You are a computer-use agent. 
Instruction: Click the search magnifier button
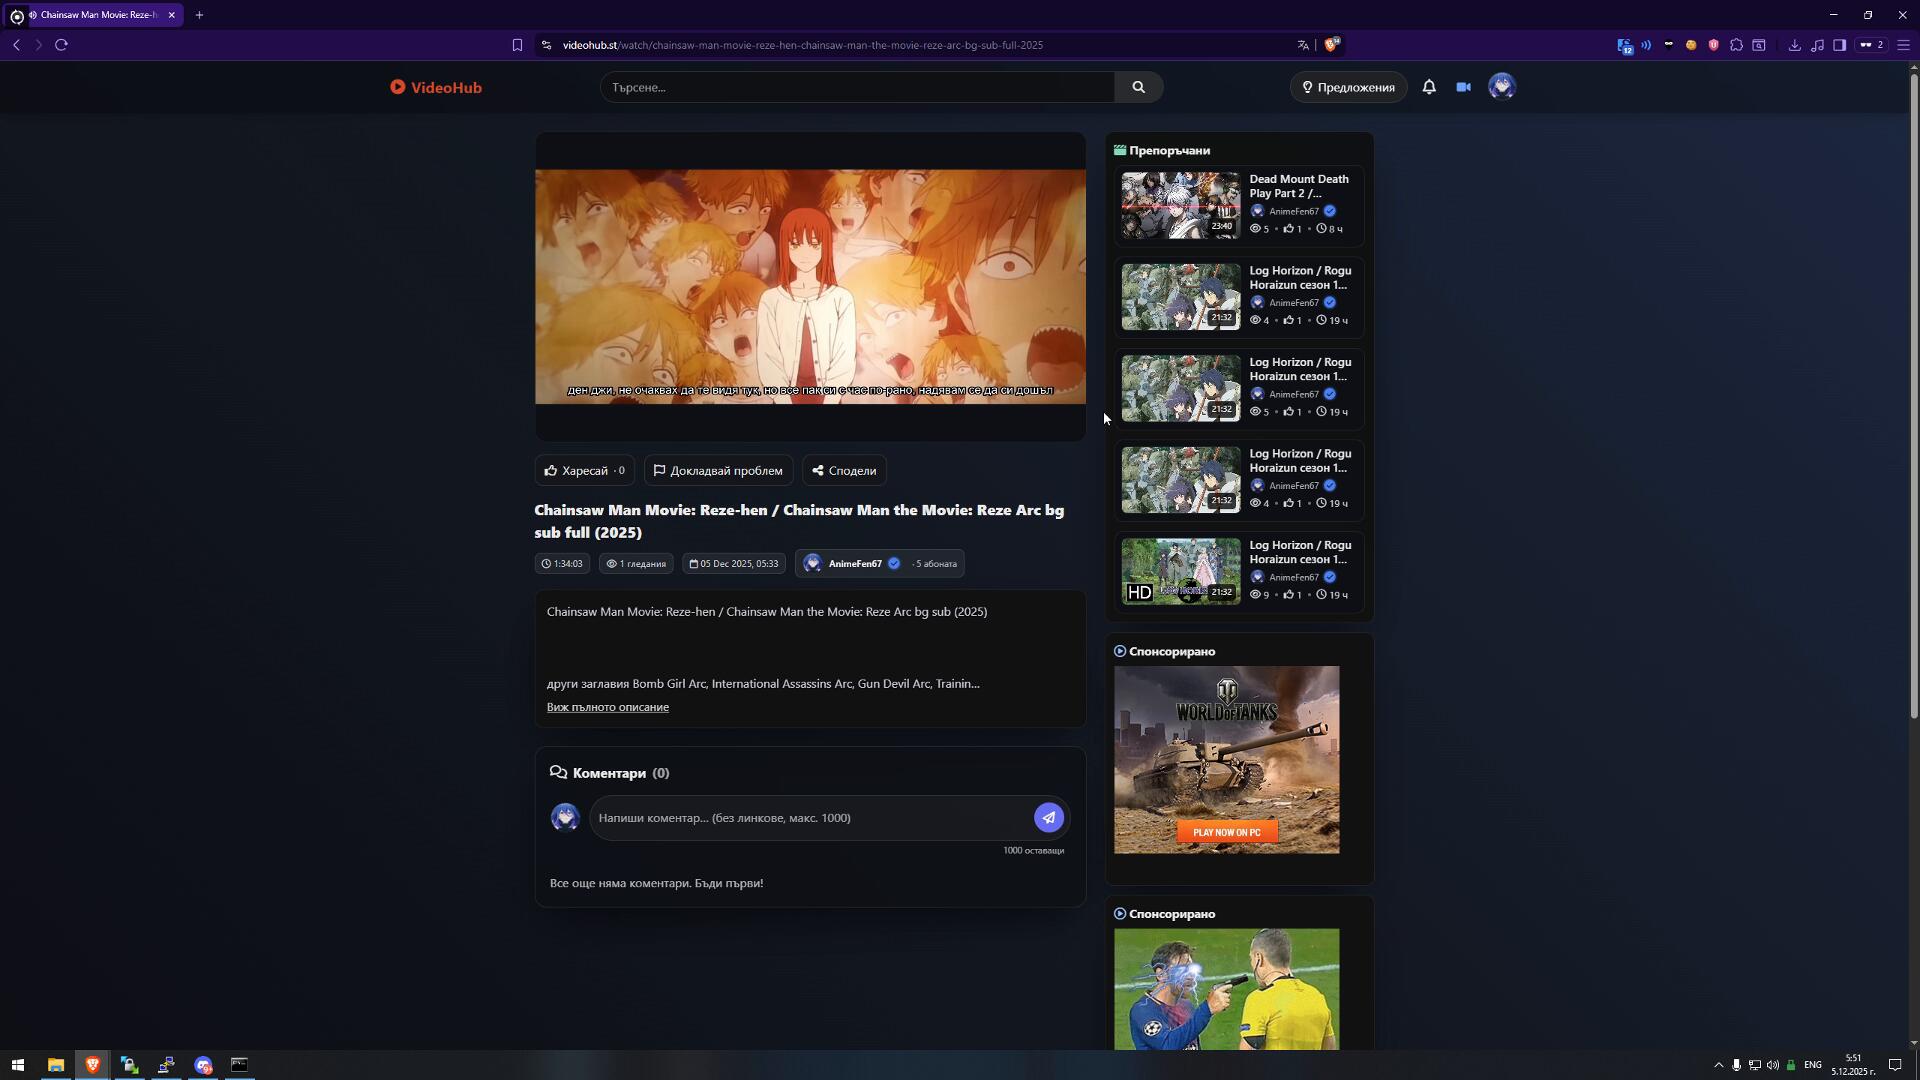coord(1138,87)
